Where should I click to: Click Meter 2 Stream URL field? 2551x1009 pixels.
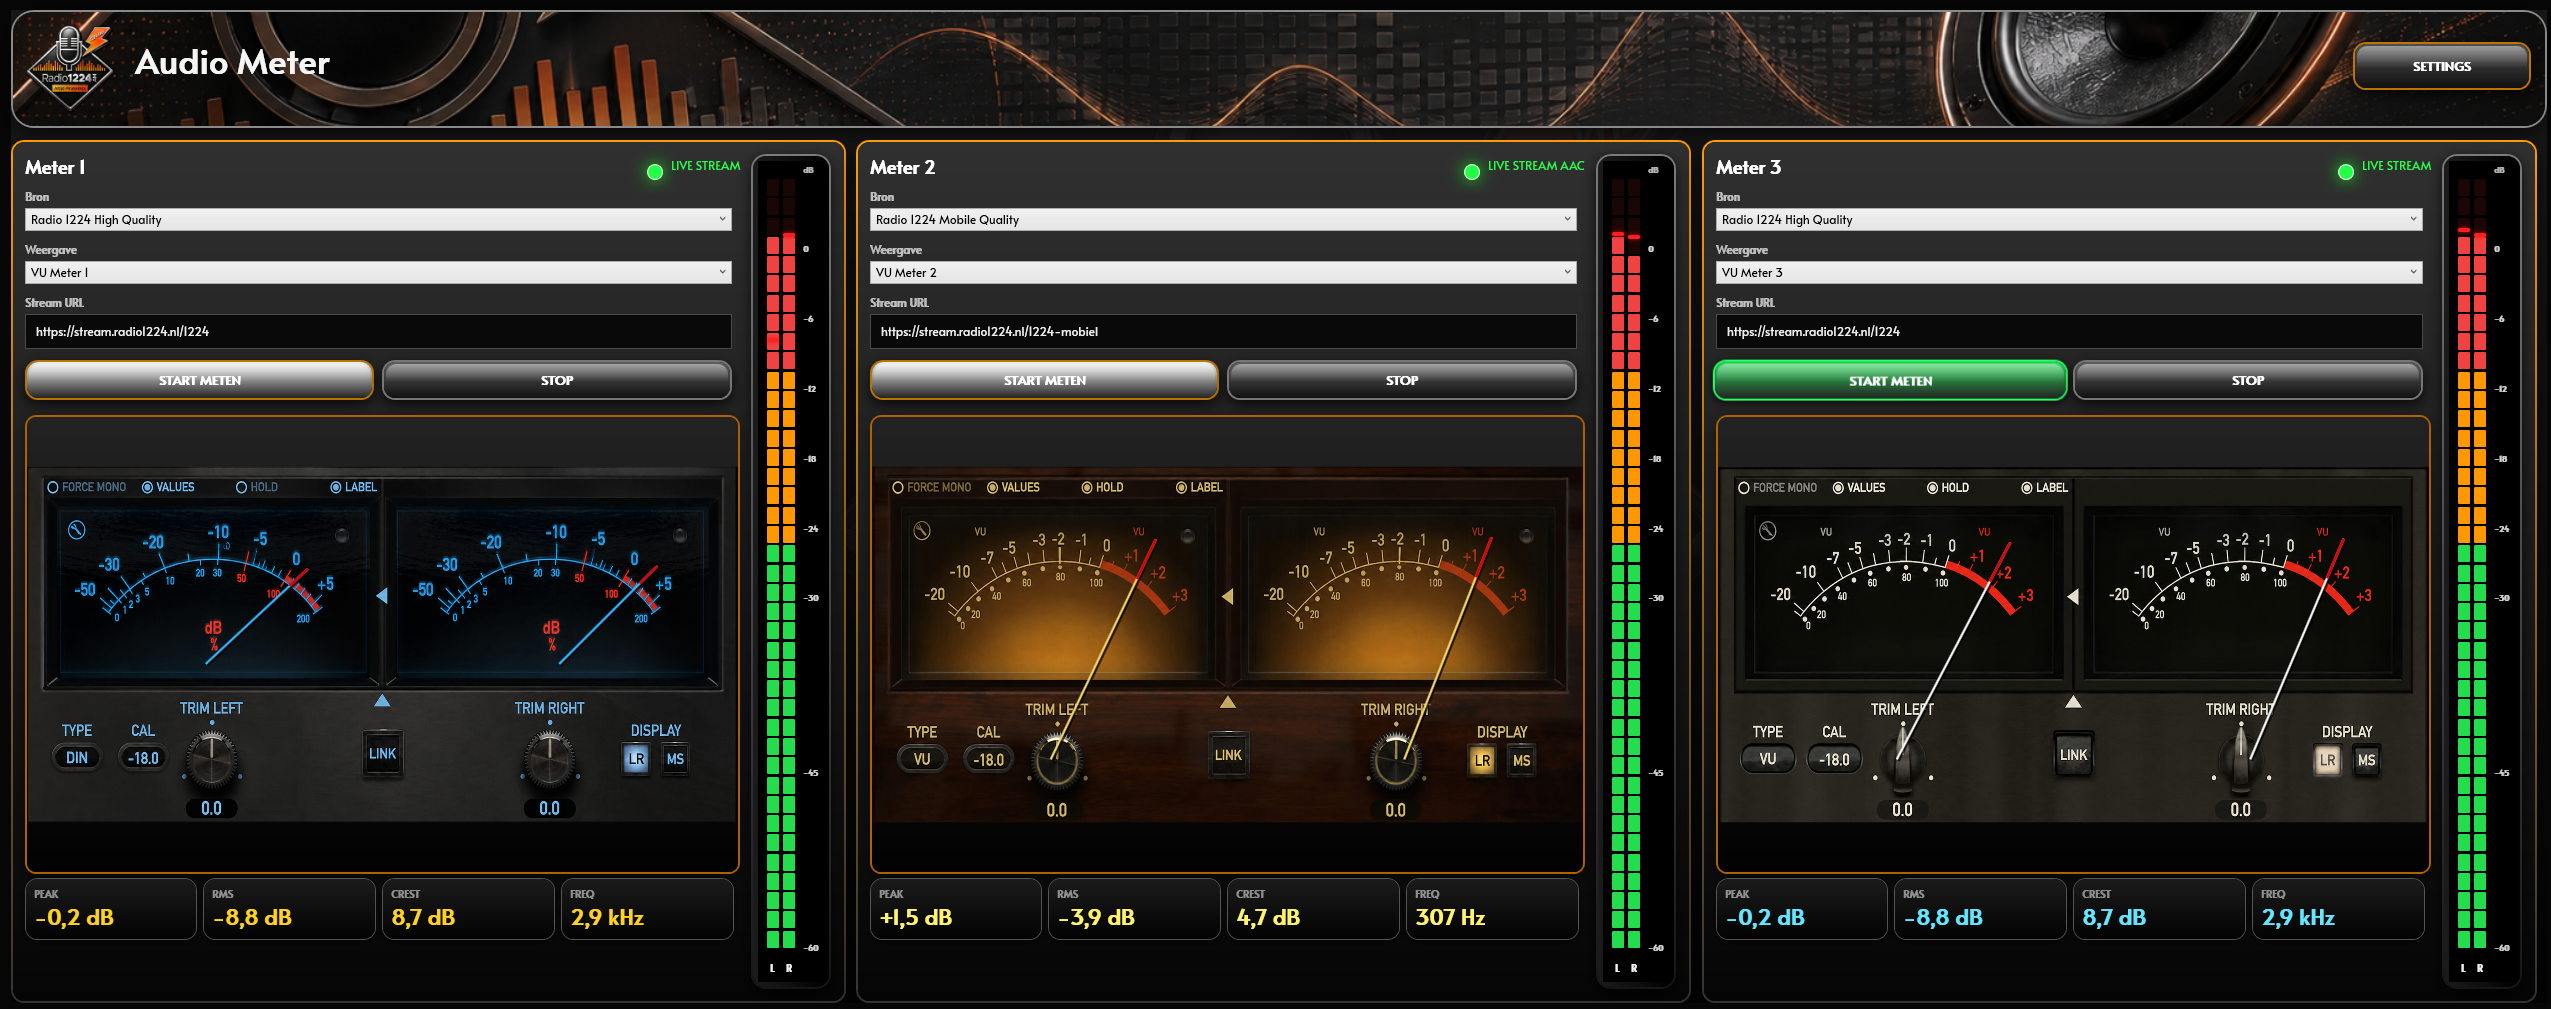(1223, 331)
